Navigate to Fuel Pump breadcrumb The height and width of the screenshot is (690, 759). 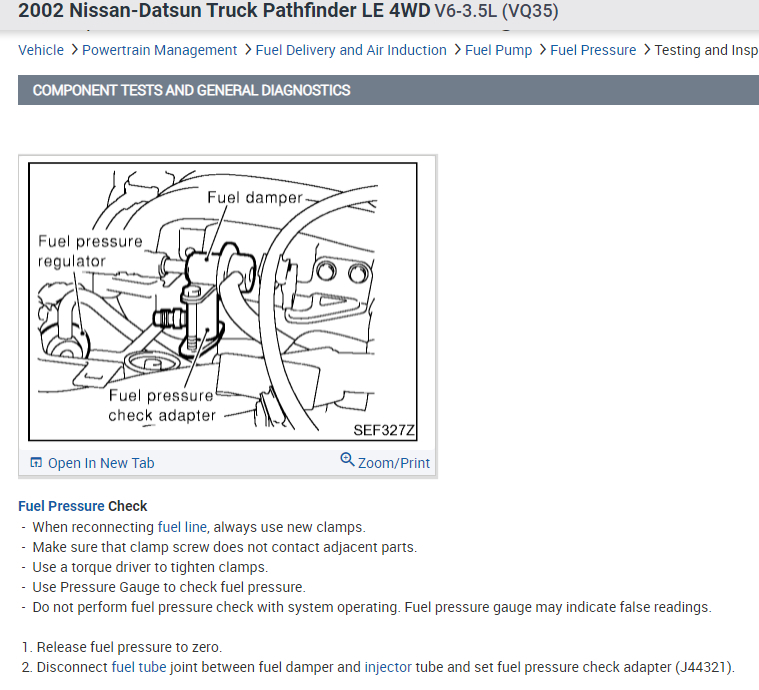click(498, 50)
